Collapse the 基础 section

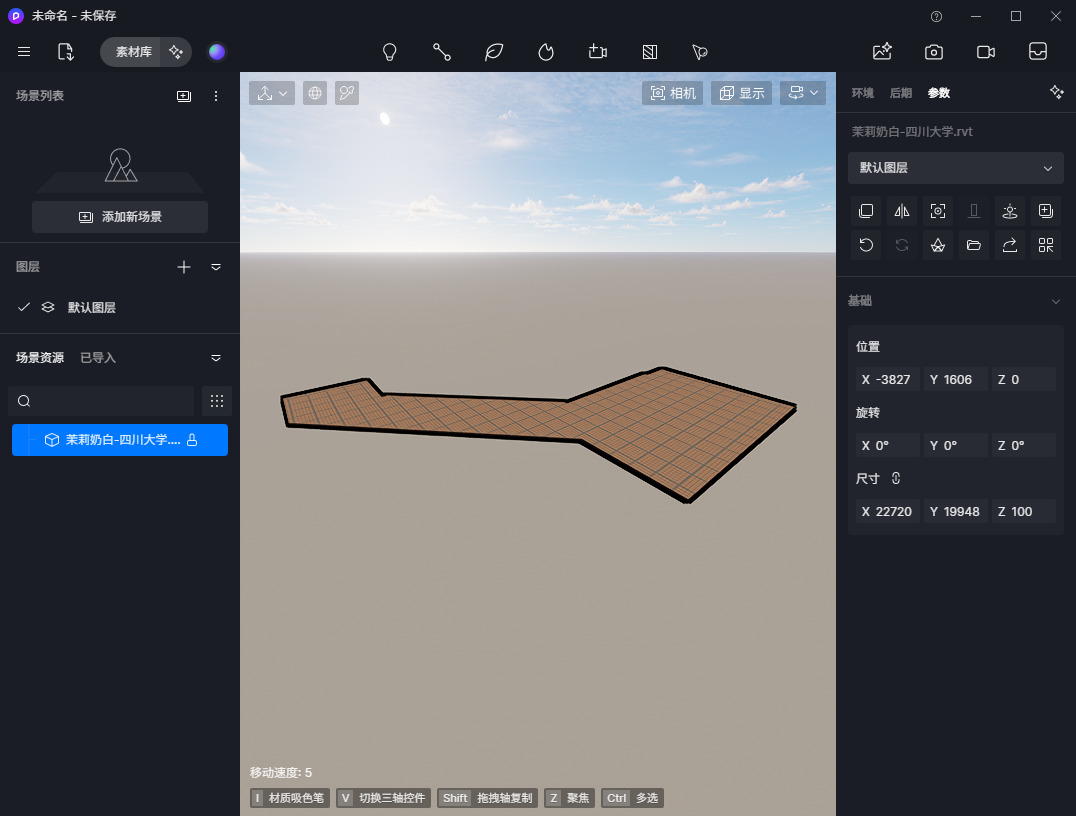[x=1055, y=301]
